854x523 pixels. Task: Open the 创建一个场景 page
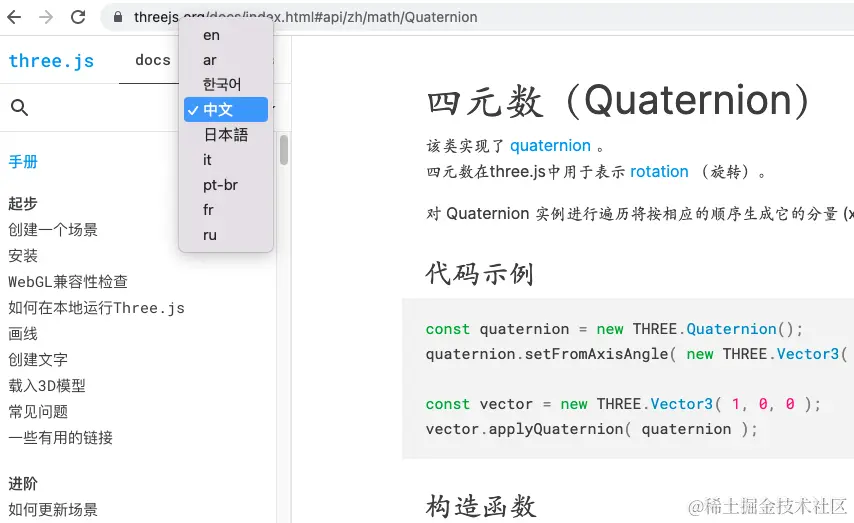coord(53,230)
